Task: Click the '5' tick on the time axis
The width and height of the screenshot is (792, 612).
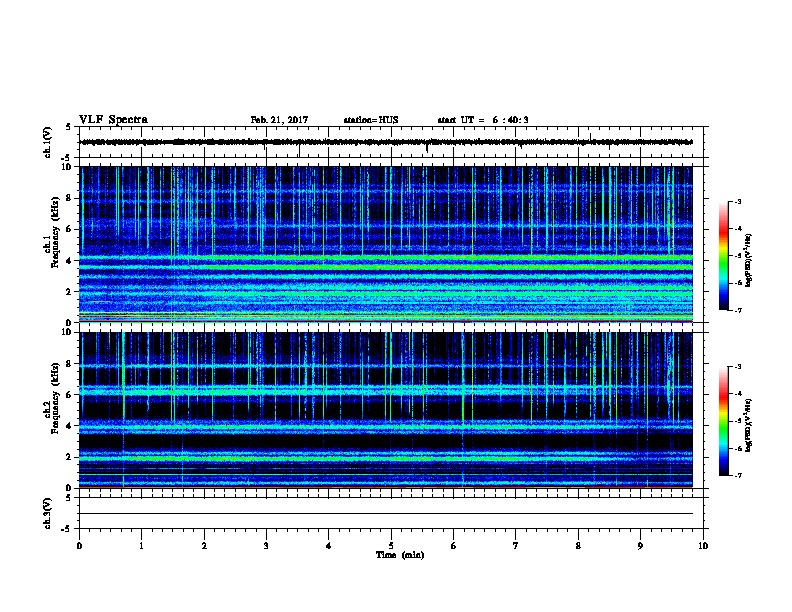Action: 391,546
